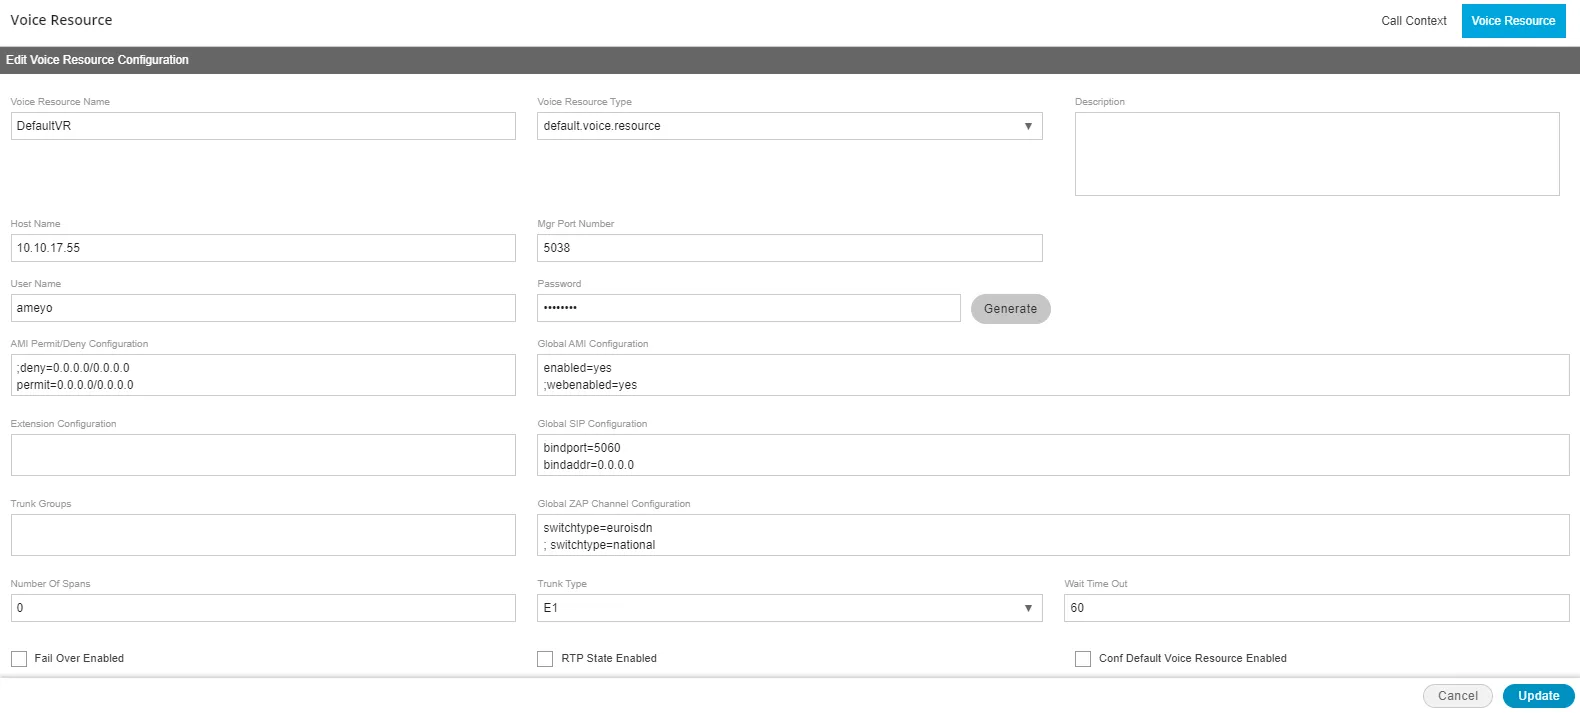Image resolution: width=1580 pixels, height=713 pixels.
Task: Click into the Description text area
Action: [x=1317, y=154]
